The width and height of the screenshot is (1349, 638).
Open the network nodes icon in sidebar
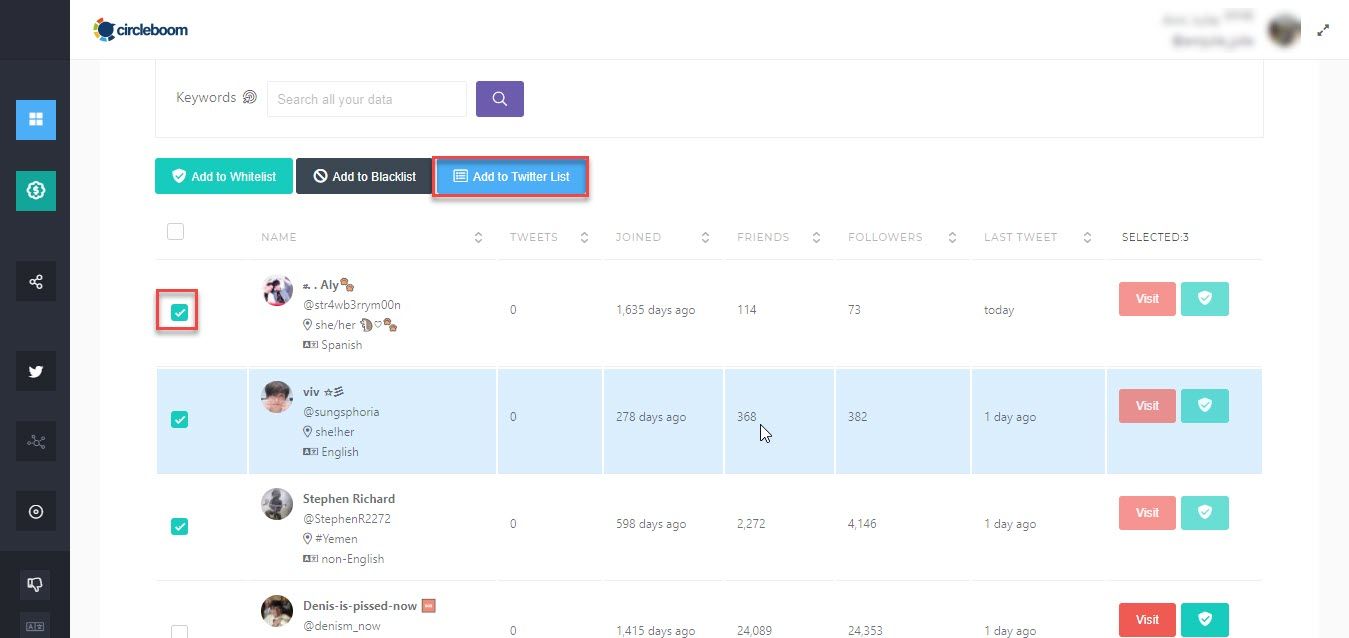pyautogui.click(x=36, y=441)
